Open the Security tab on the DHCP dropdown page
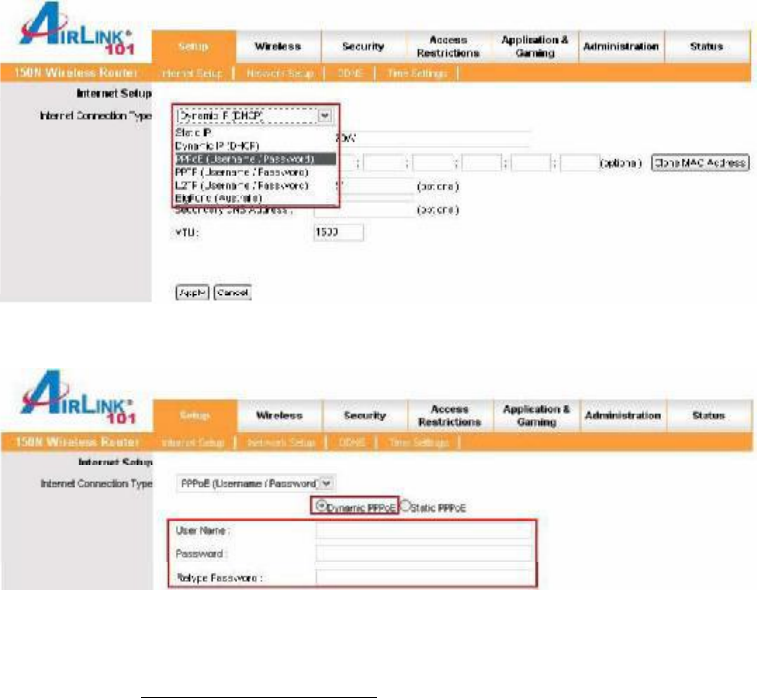The width and height of the screenshot is (757, 698). (x=363, y=46)
